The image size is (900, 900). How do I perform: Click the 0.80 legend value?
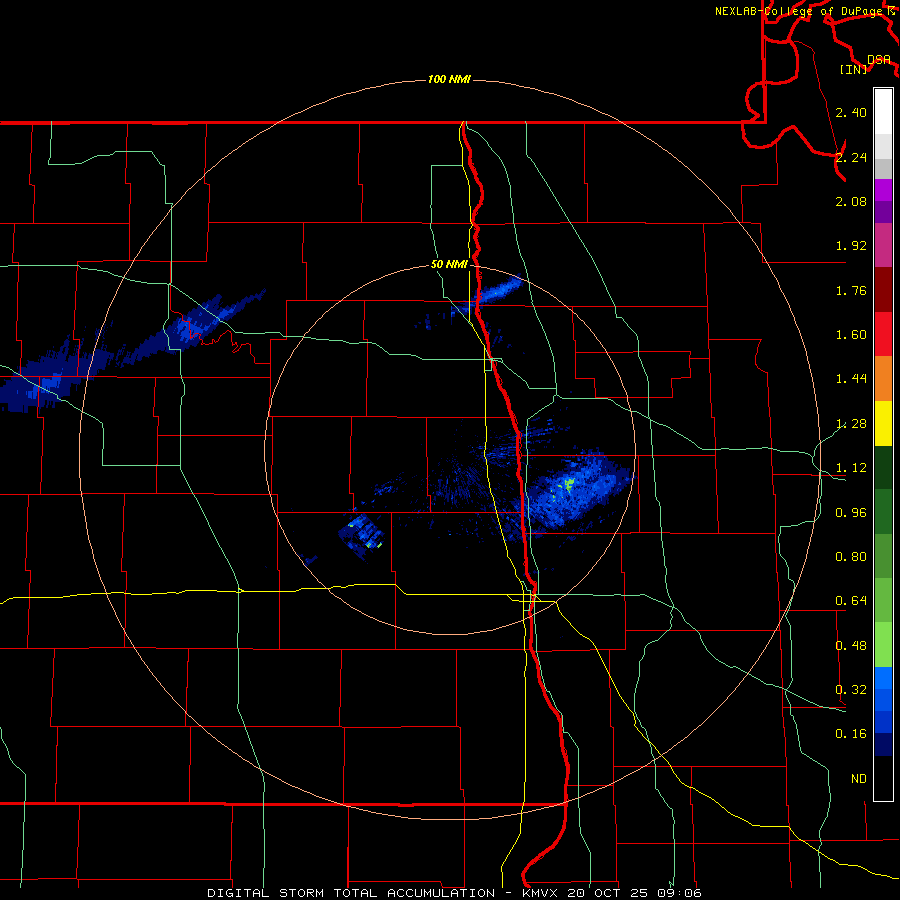point(851,557)
